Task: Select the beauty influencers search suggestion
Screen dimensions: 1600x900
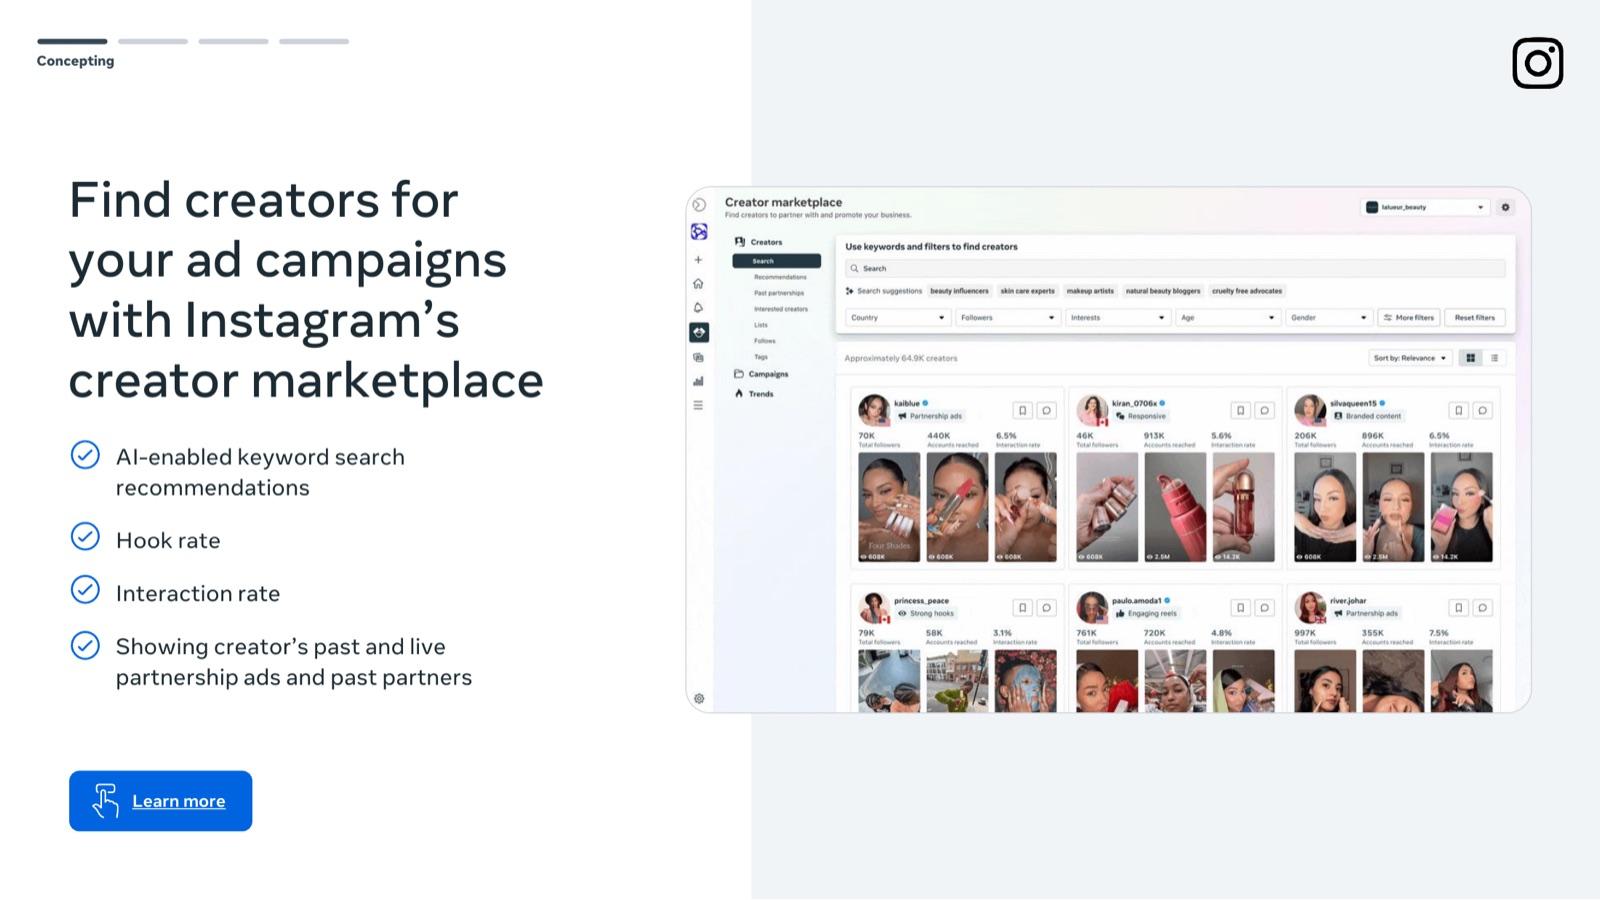Action: point(959,291)
